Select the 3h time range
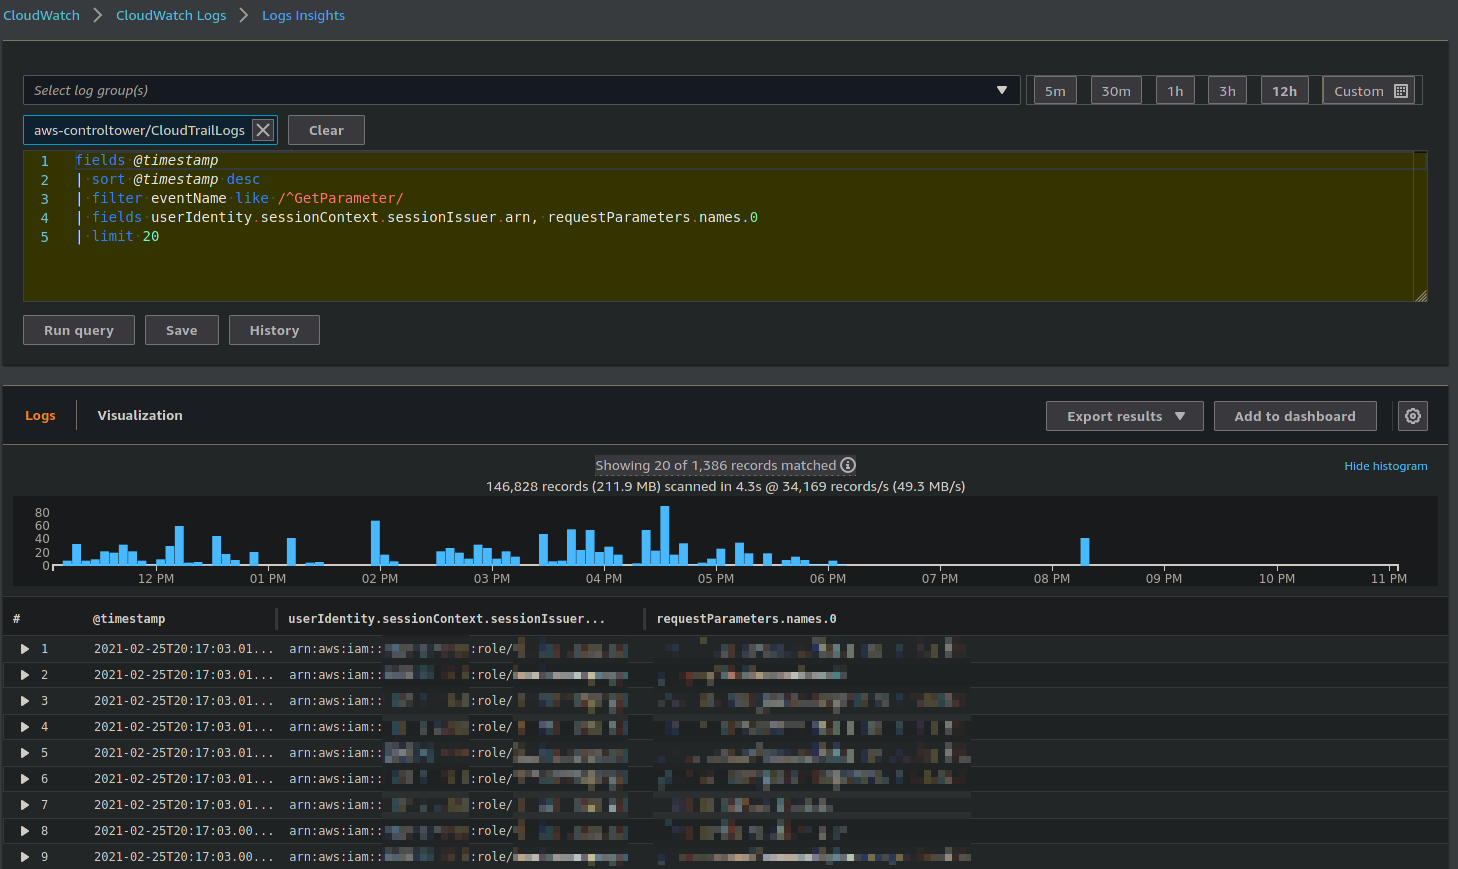The image size is (1458, 869). [1227, 91]
